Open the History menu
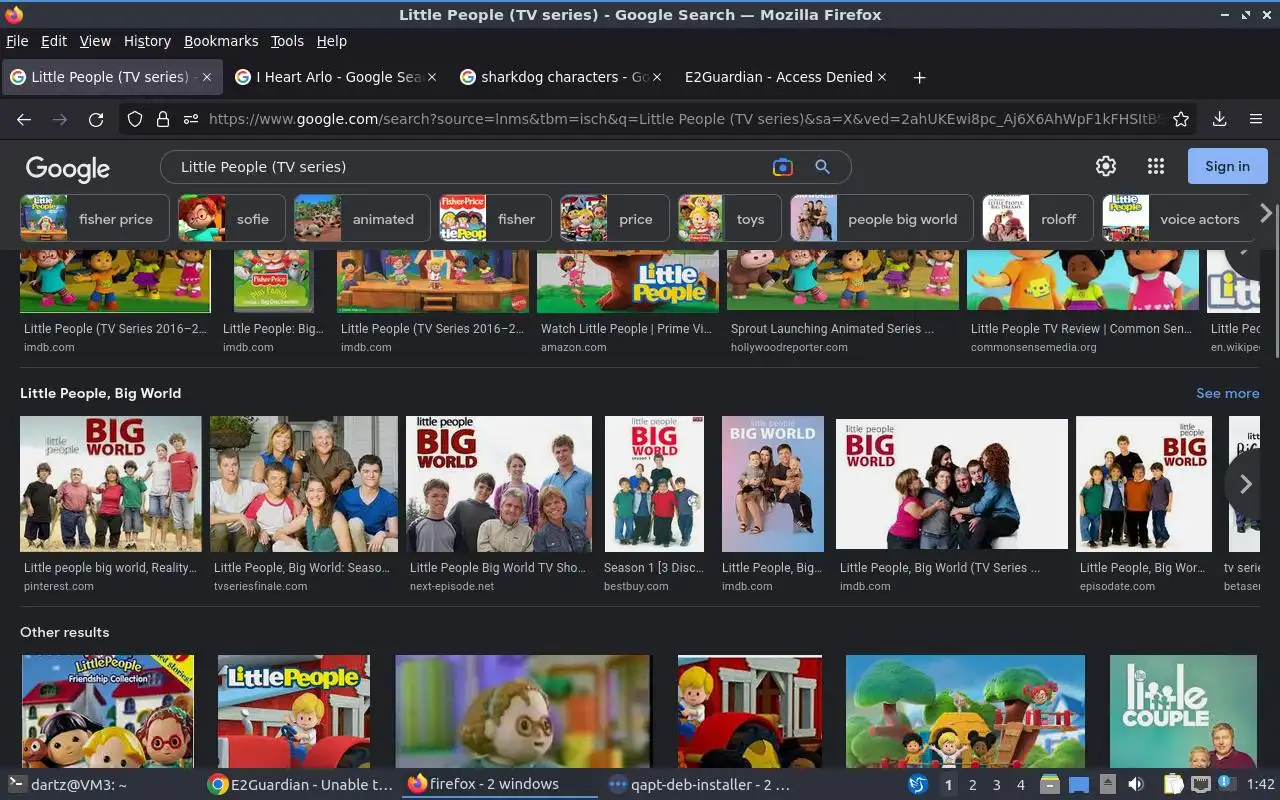Screen dimensions: 1280x800 pos(147,41)
